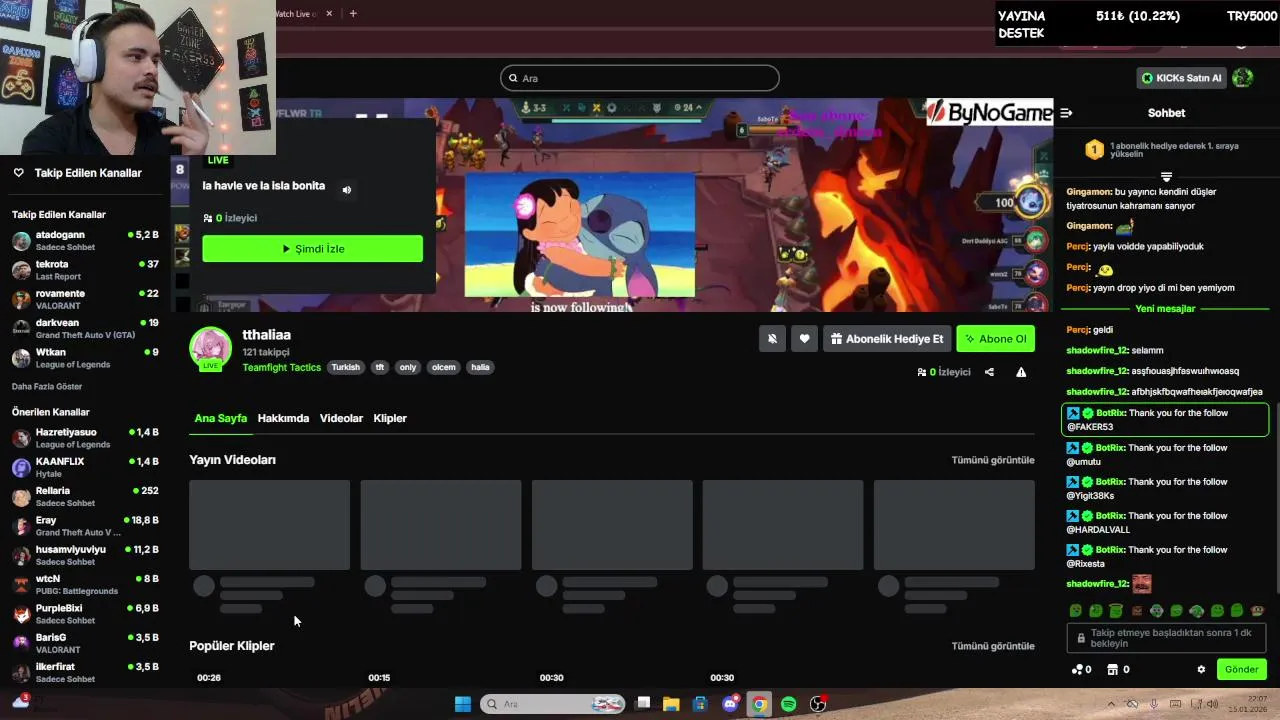This screenshot has width=1280, height=720.
Task: Mute notifications with the bell-off icon
Action: pyautogui.click(x=772, y=339)
